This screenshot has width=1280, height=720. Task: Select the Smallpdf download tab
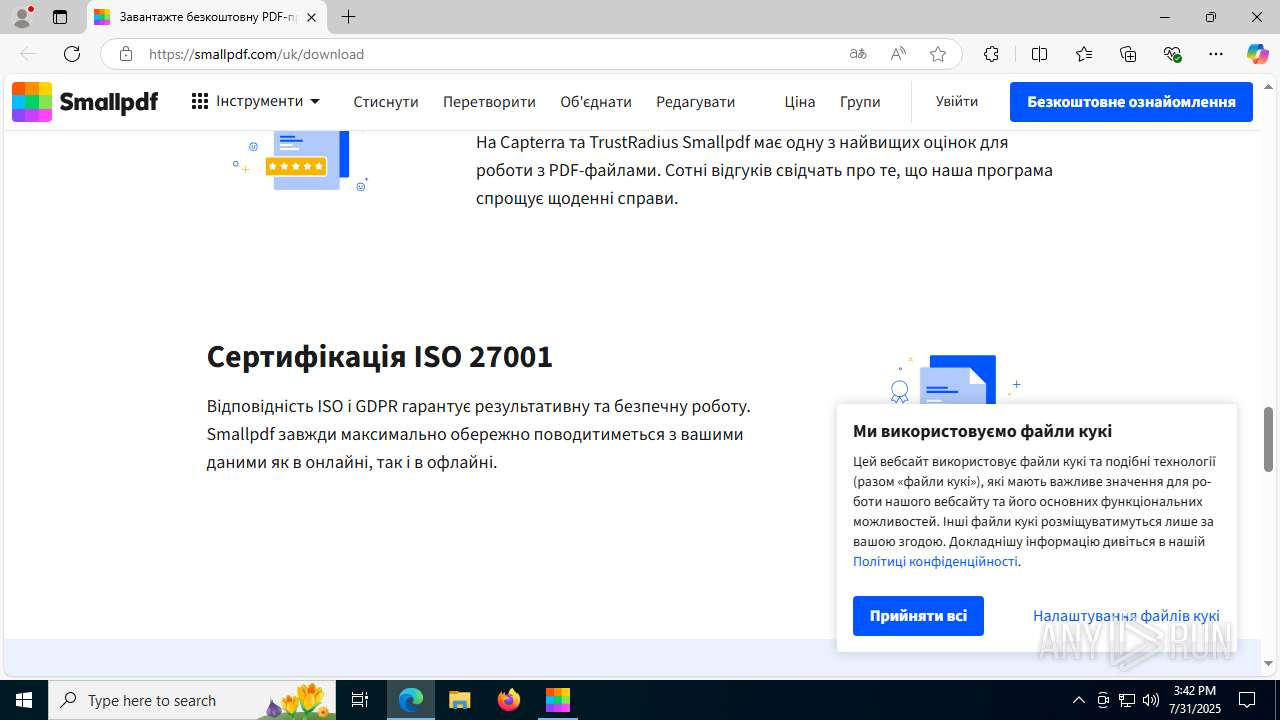[x=206, y=17]
